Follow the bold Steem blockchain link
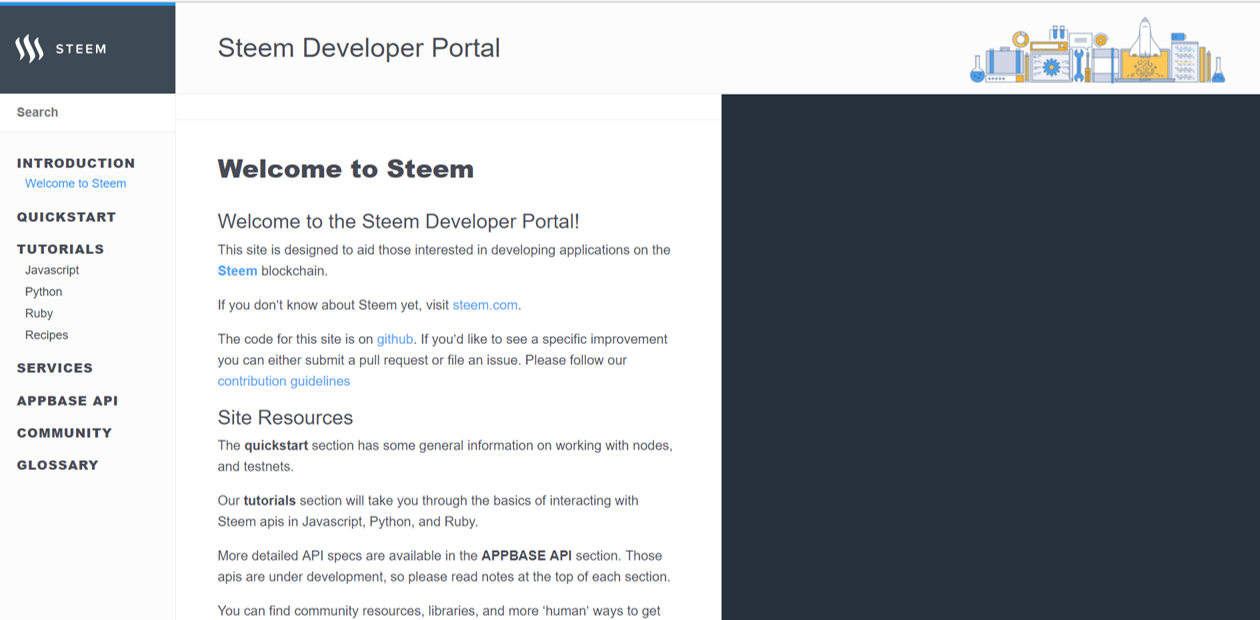 tap(237, 271)
